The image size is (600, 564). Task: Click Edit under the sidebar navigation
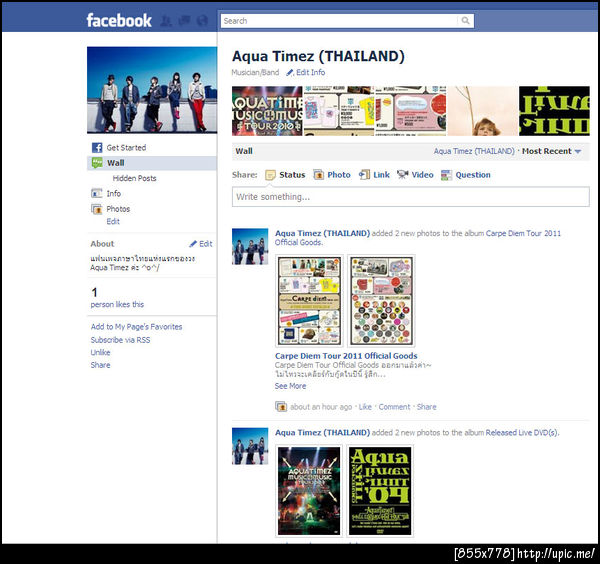point(113,221)
